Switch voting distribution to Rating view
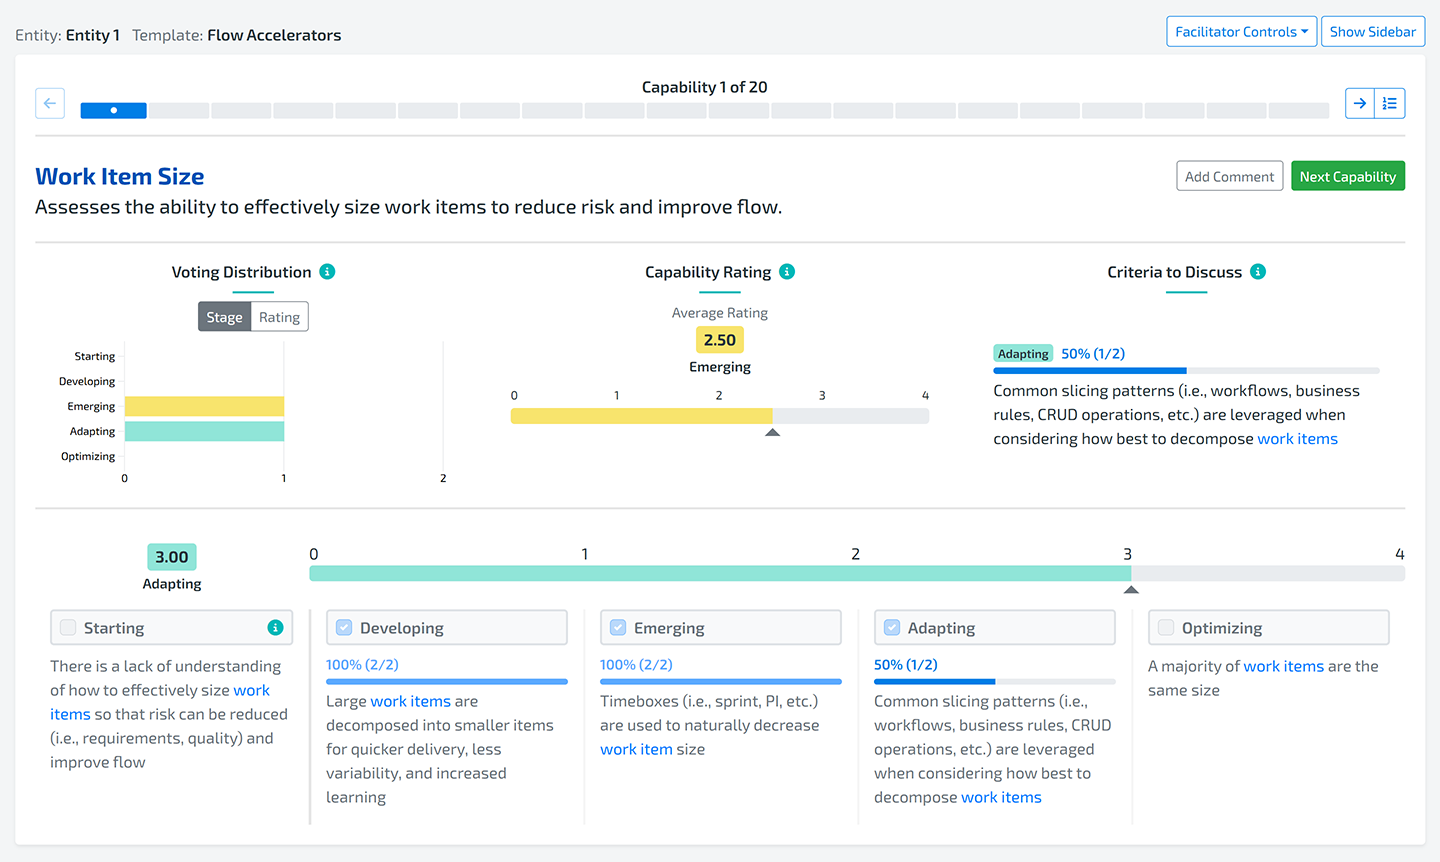 point(279,317)
